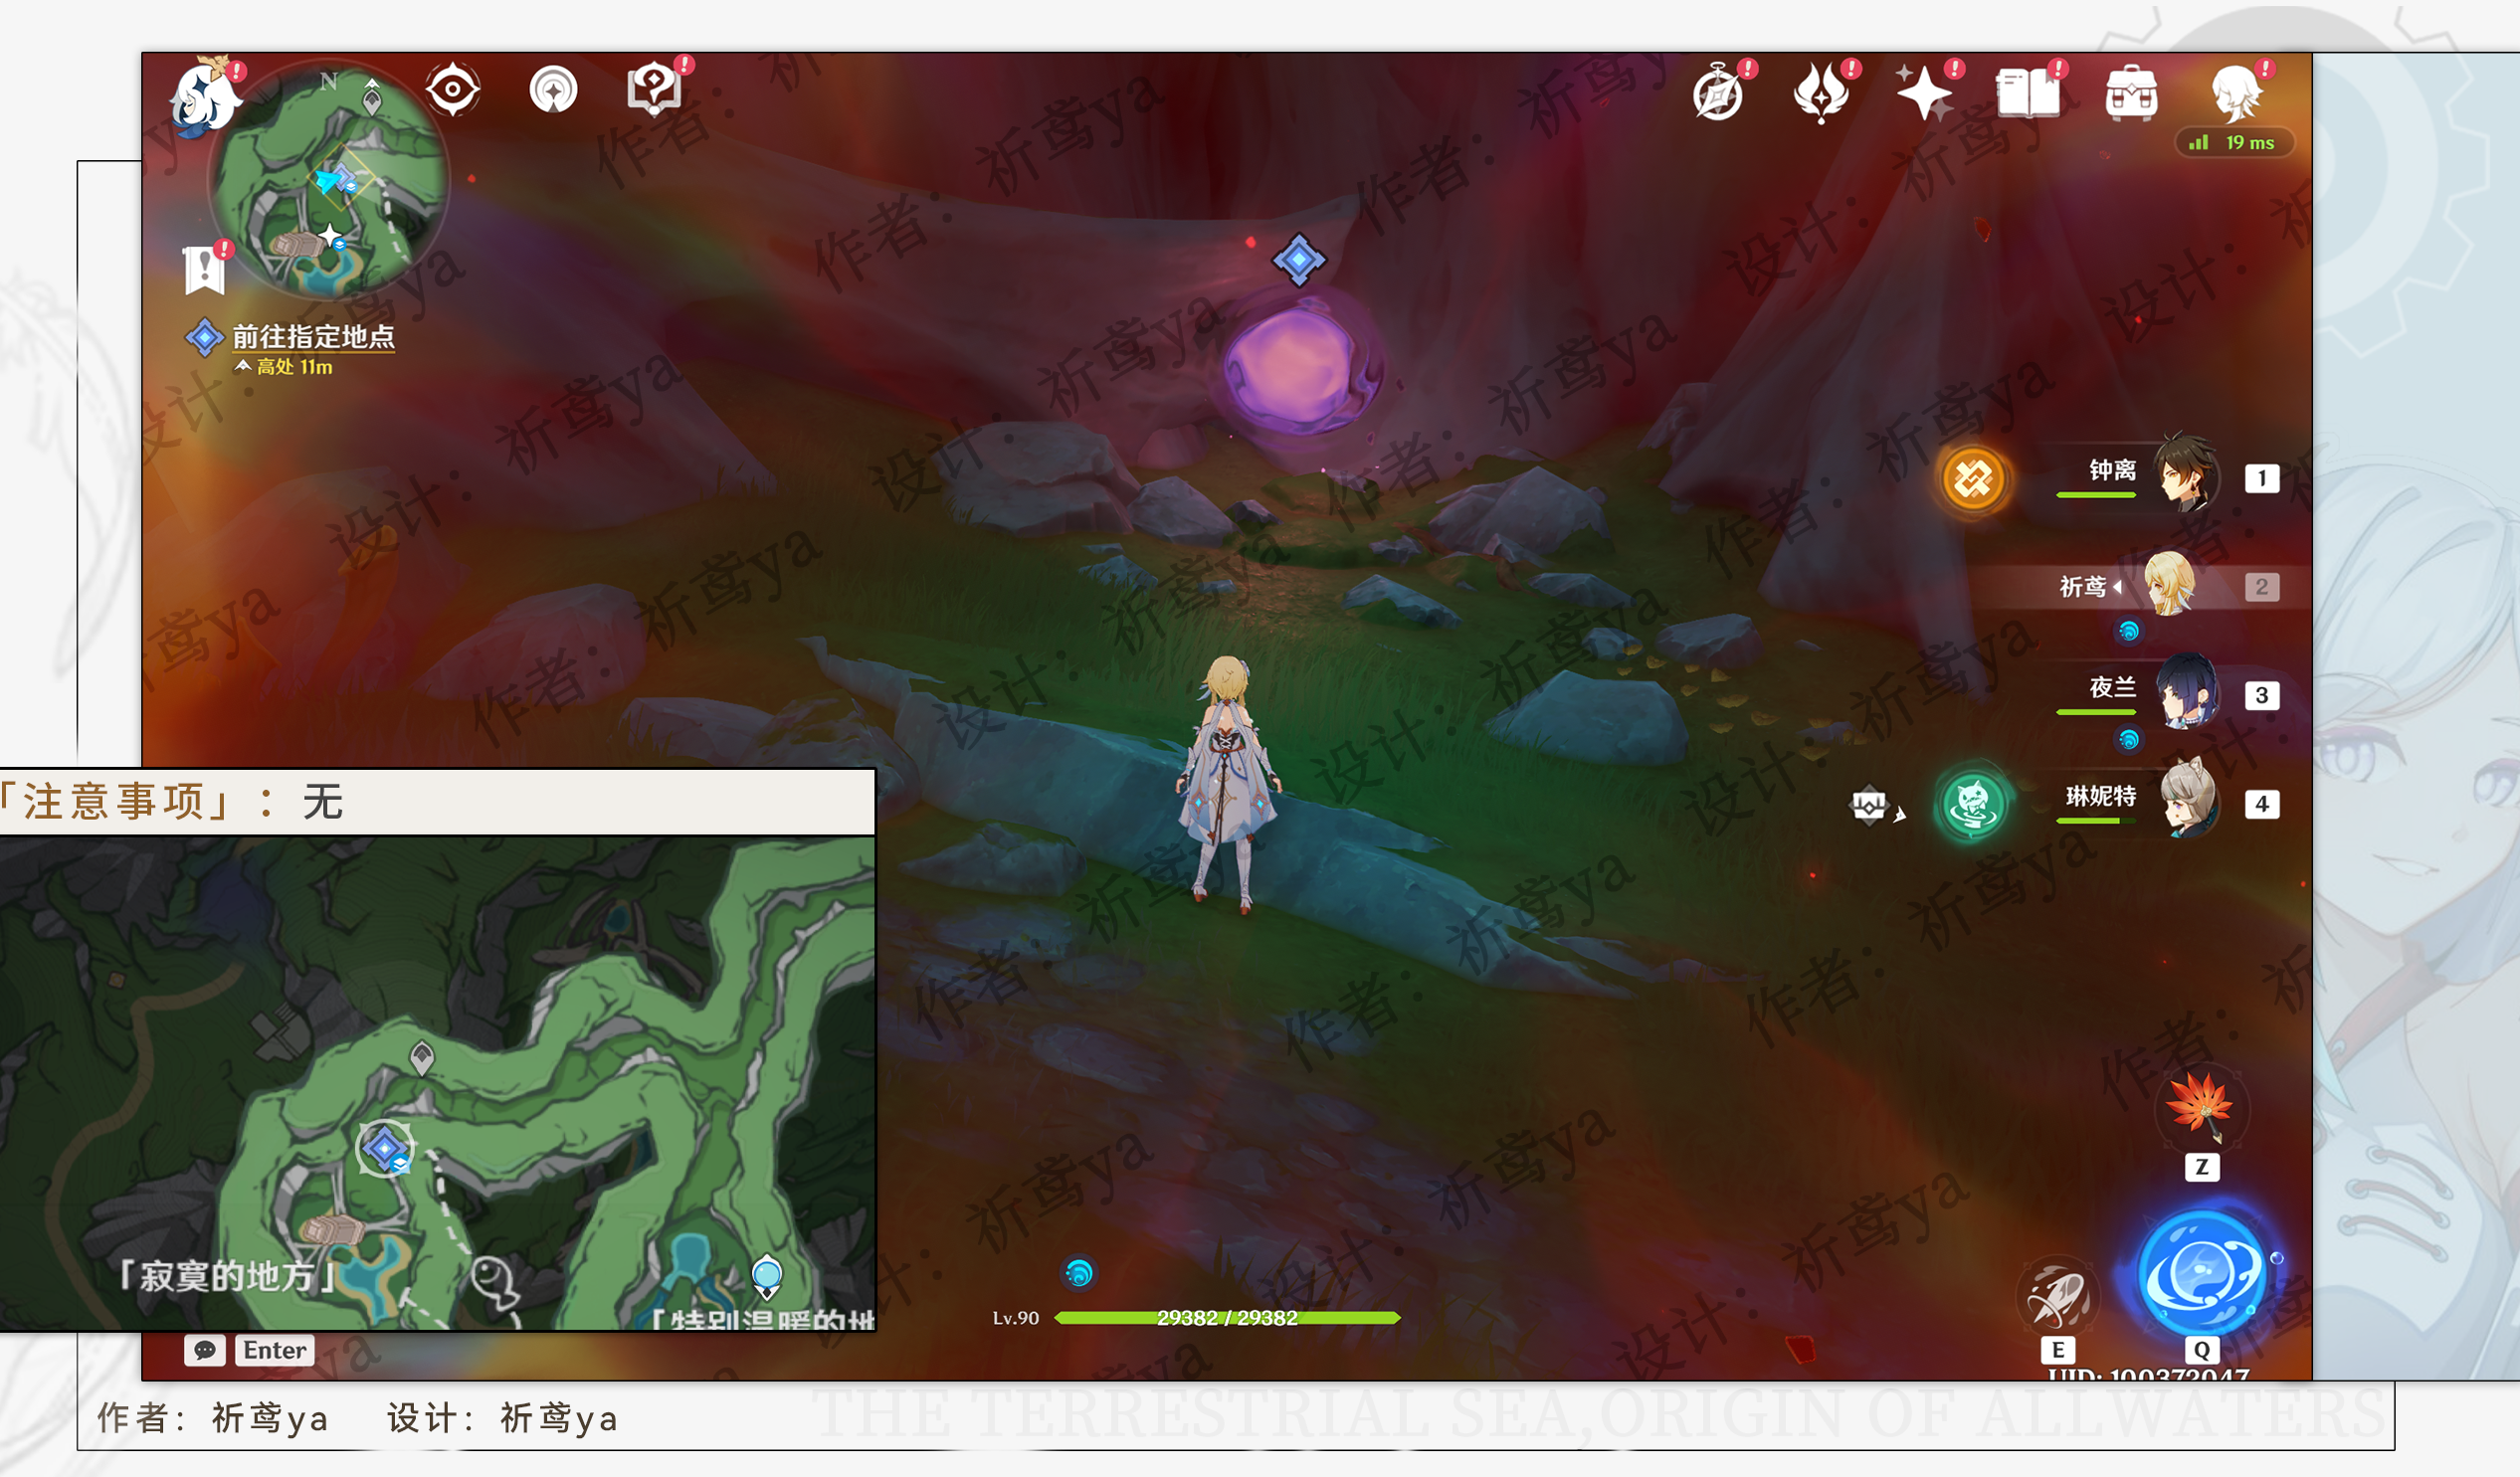Toggle the elemental sight eye icon
The width and height of the screenshot is (2520, 1477).
[x=453, y=90]
